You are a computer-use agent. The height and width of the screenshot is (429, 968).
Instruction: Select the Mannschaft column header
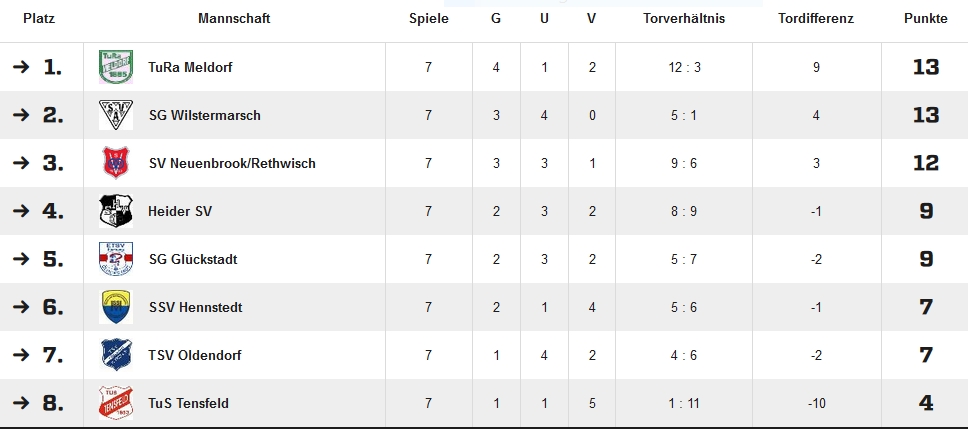coord(234,19)
